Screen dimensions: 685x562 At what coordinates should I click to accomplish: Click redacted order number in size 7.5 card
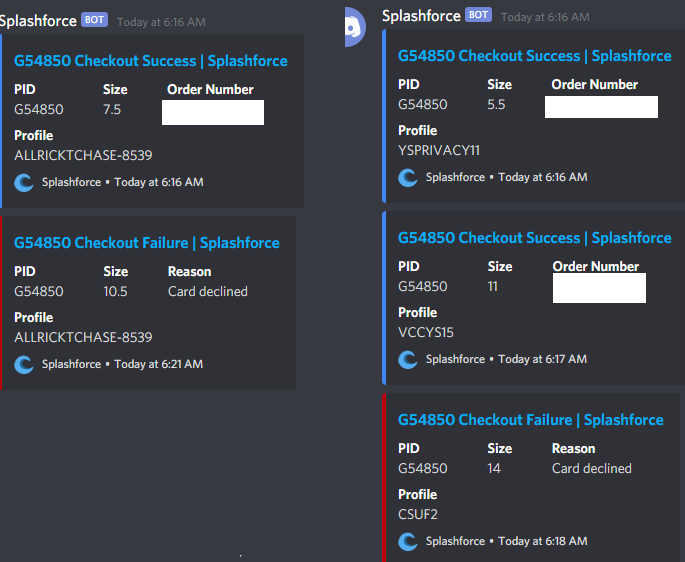(x=213, y=113)
